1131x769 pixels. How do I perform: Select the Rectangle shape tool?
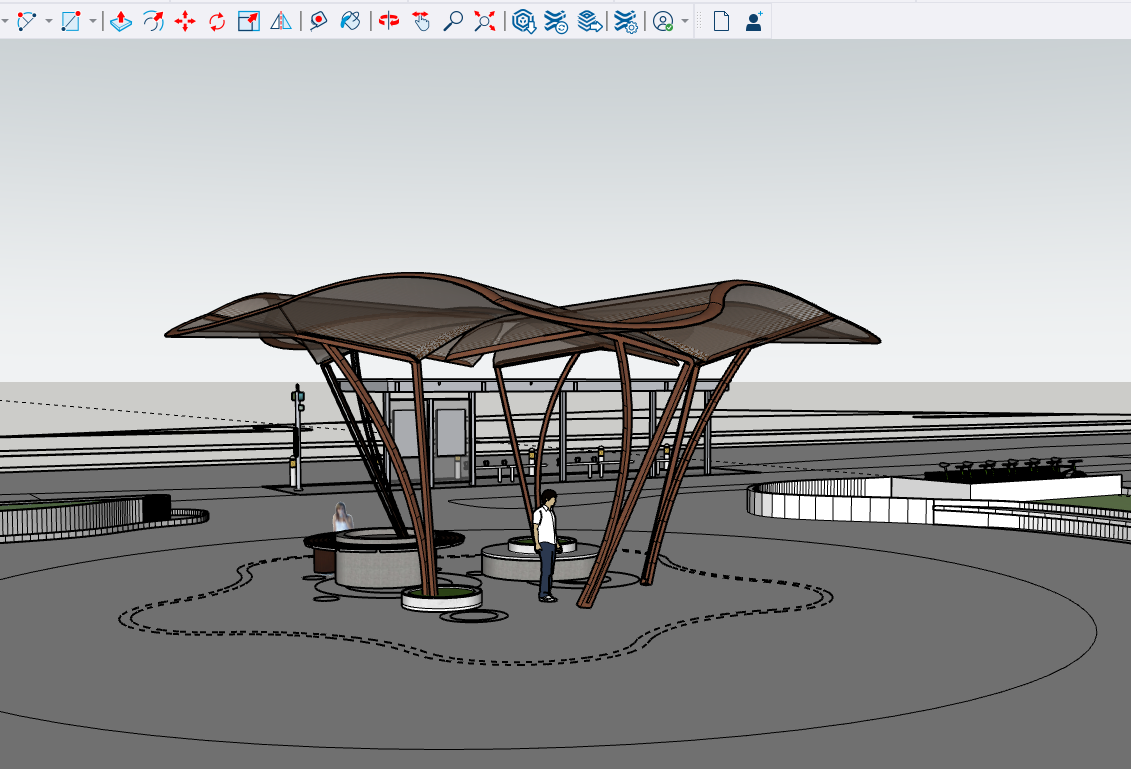coord(70,21)
